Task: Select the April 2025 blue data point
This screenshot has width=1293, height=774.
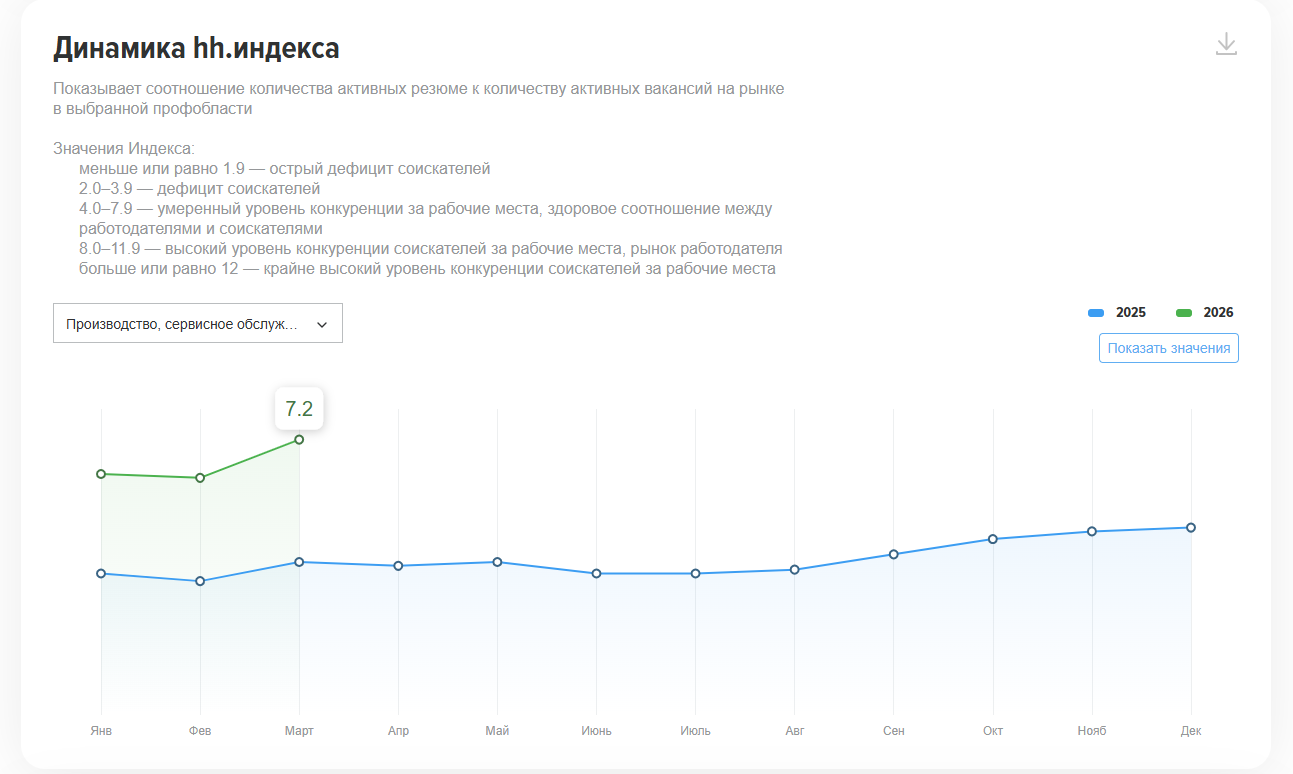Action: tap(398, 566)
